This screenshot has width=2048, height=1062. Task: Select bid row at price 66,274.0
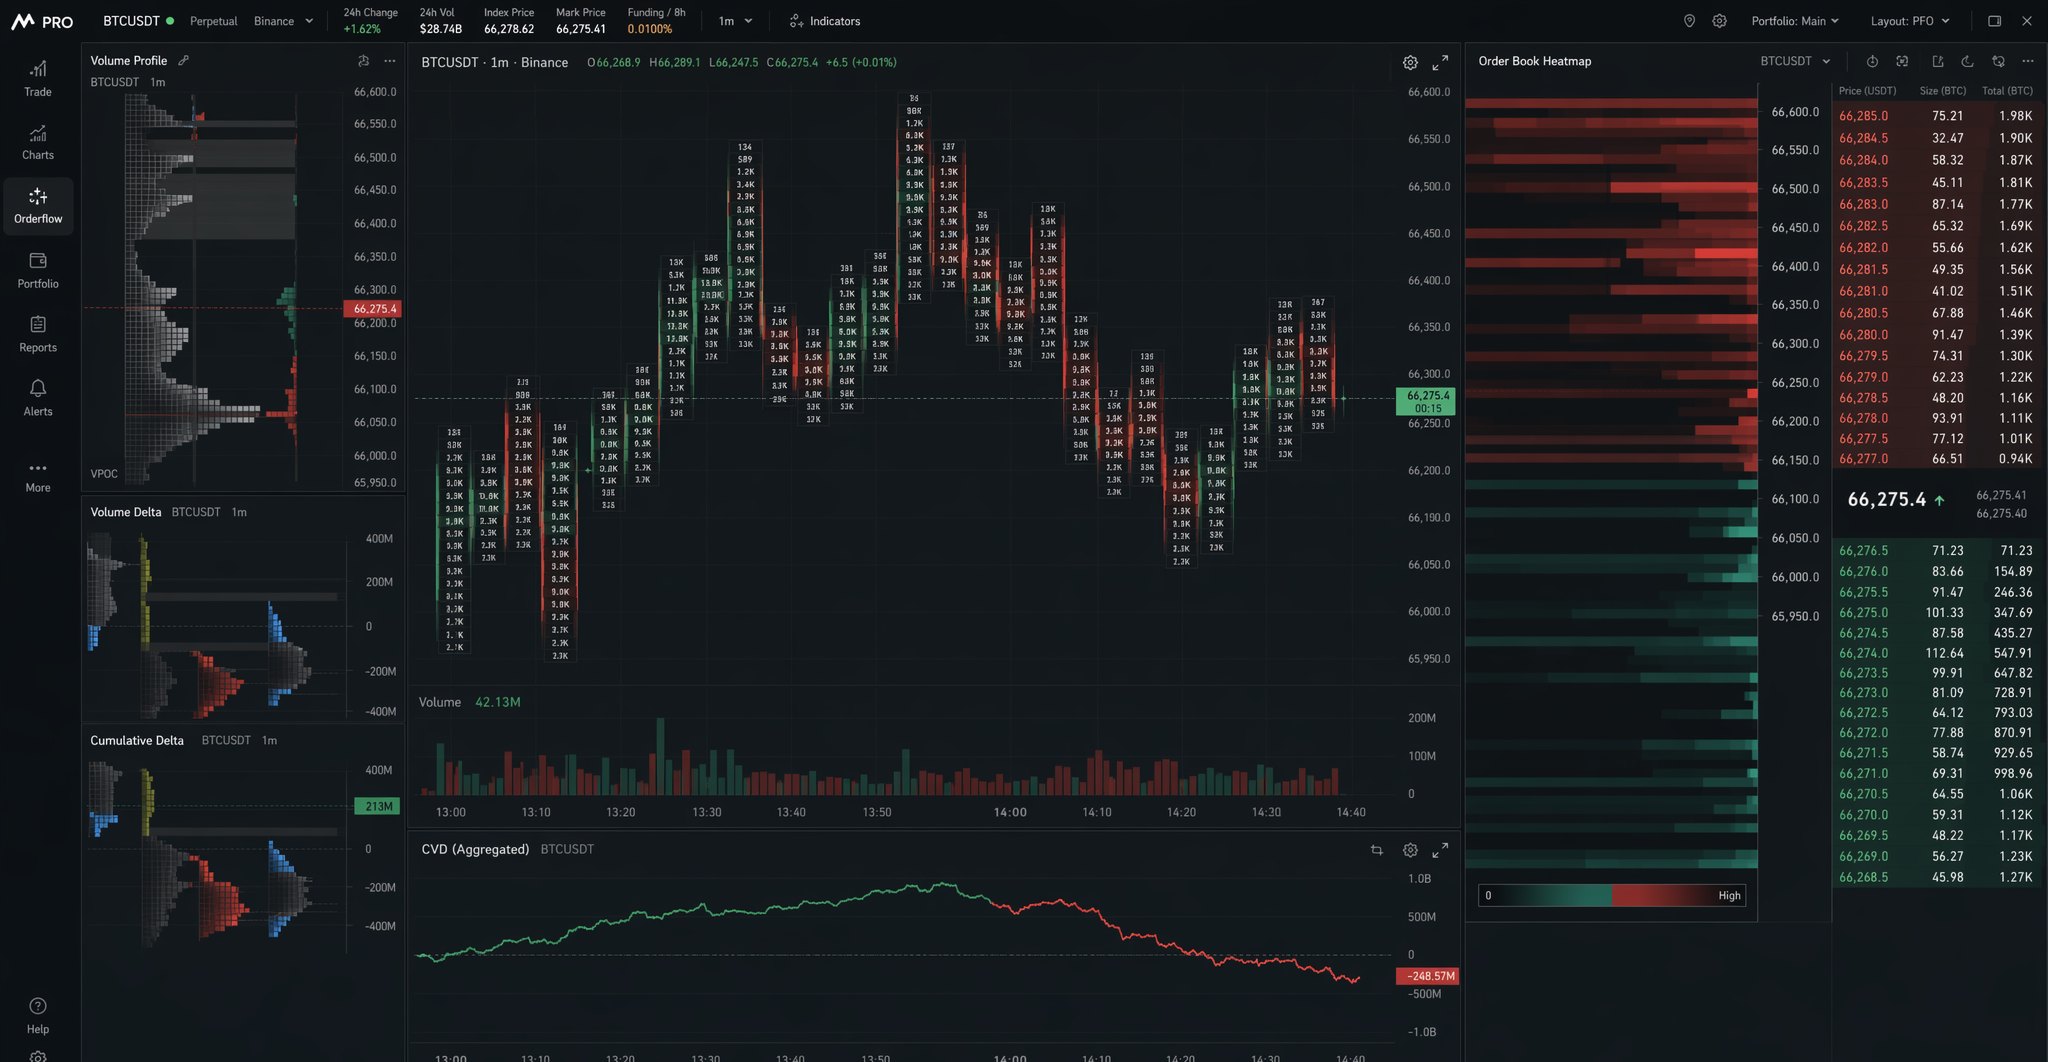(1936, 653)
